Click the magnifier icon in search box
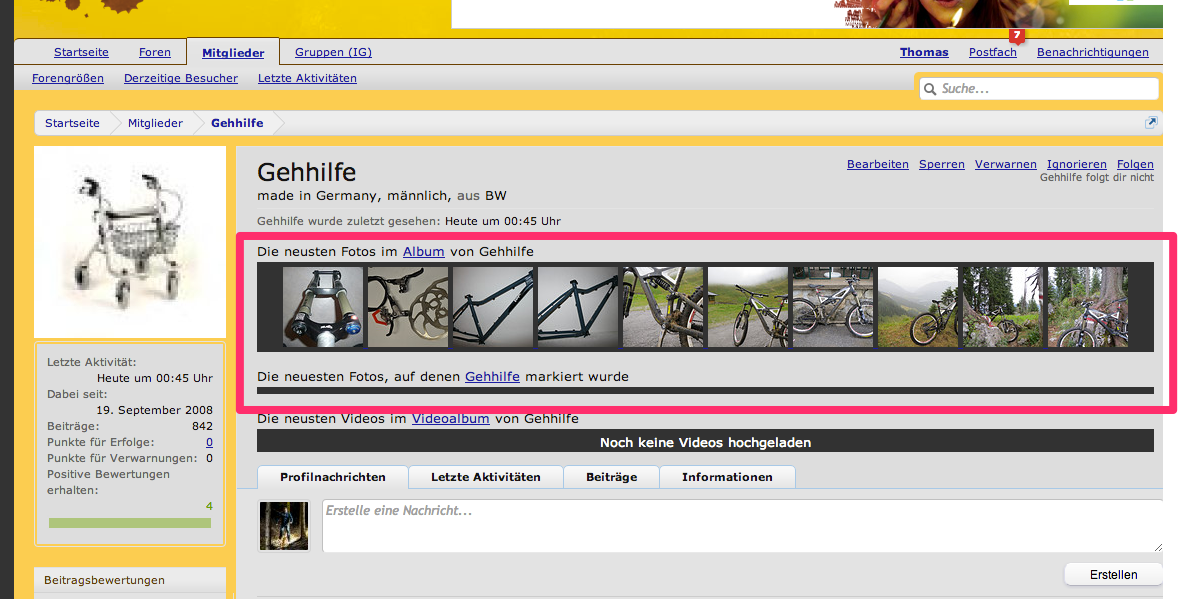 pos(930,89)
